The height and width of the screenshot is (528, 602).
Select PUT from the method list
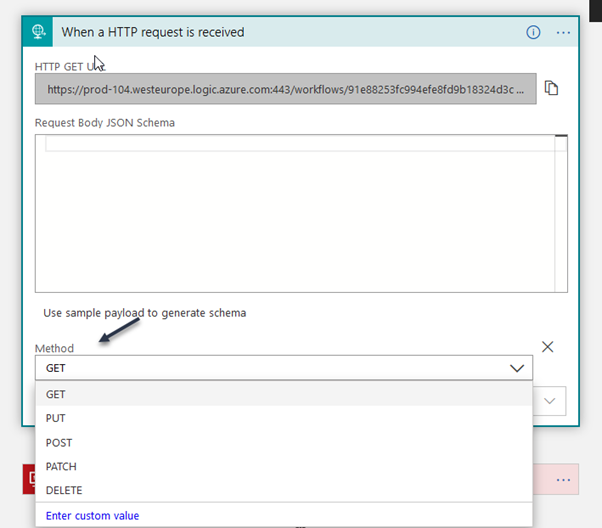click(56, 418)
